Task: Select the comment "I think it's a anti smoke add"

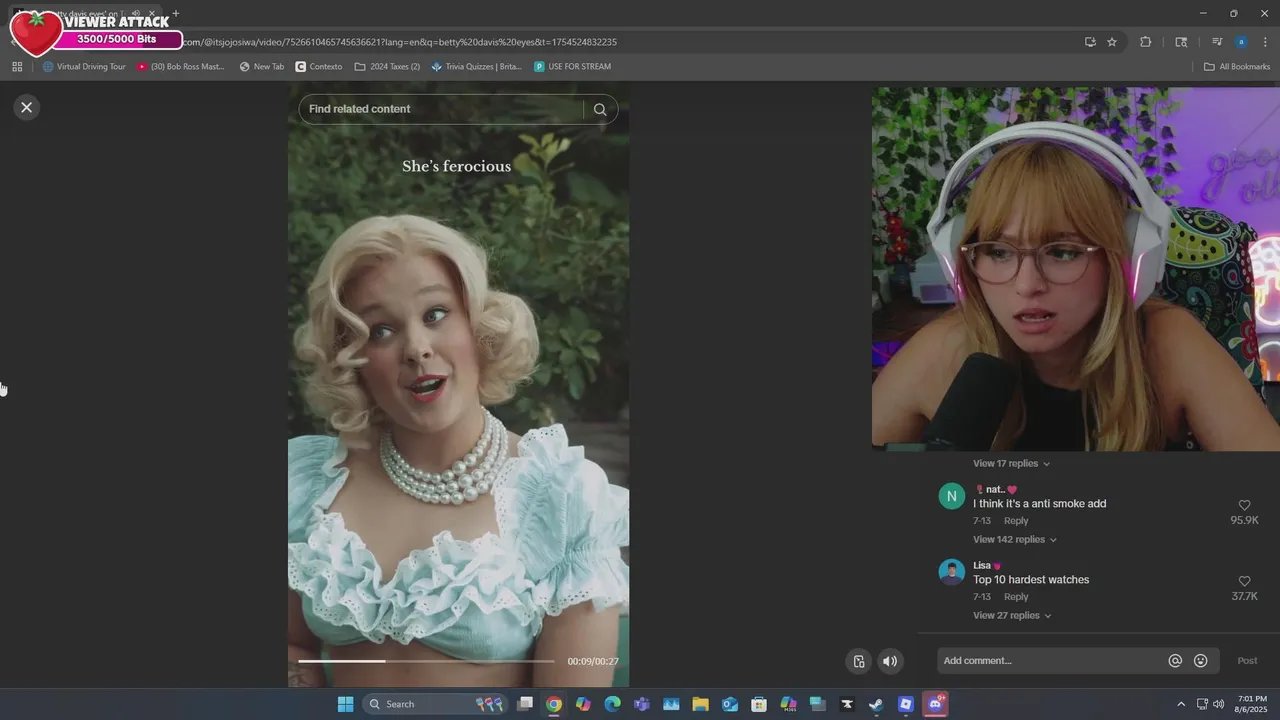Action: (x=1040, y=504)
